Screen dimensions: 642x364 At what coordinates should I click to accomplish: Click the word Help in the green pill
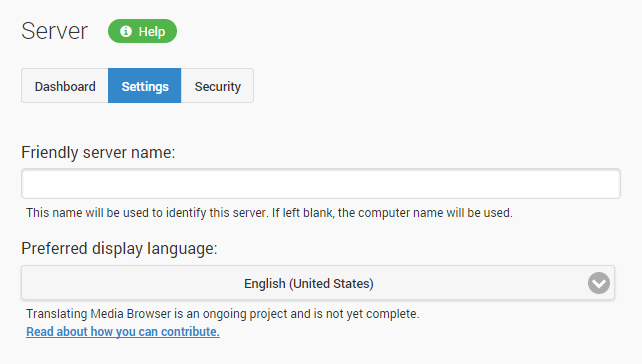click(x=151, y=32)
